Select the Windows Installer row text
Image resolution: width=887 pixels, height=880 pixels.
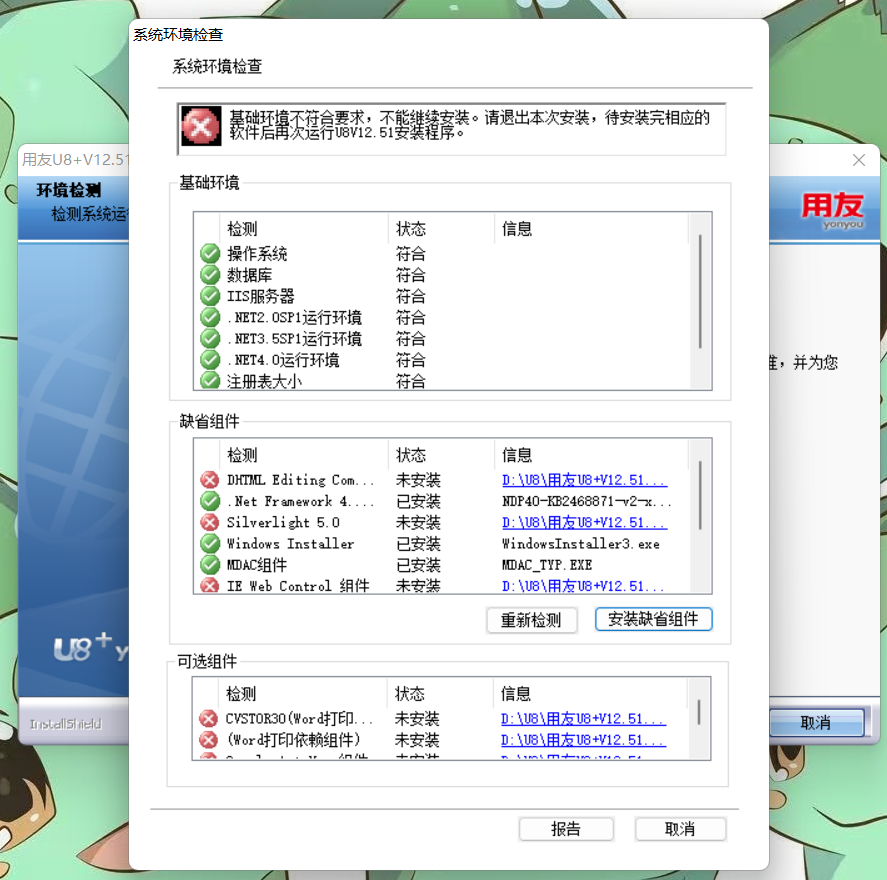[290, 544]
